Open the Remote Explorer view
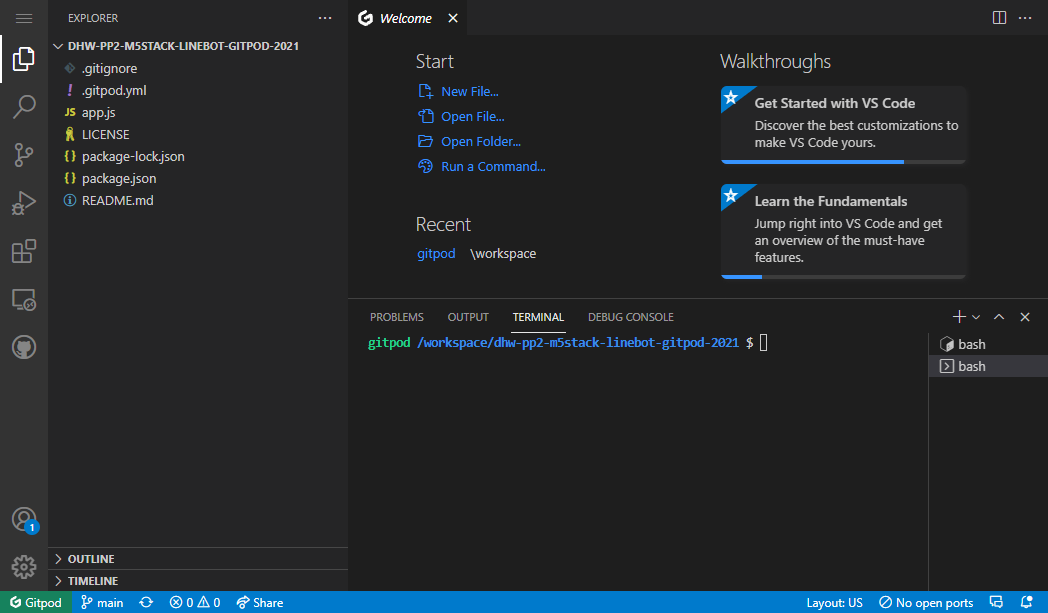Image resolution: width=1048 pixels, height=613 pixels. point(23,299)
